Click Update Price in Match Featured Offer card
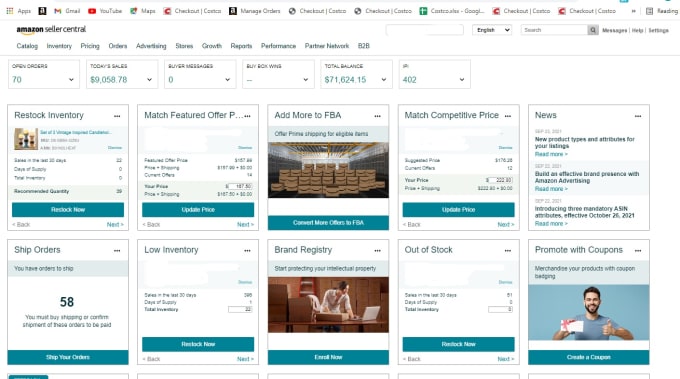680x379 pixels. pos(198,210)
